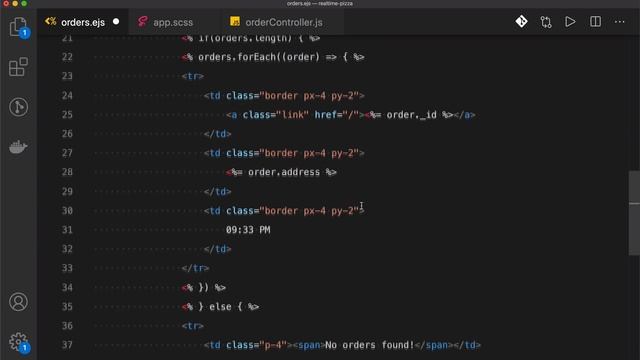Click 'No orders found!' text on line 37
Image resolution: width=640 pixels, height=360 pixels.
click(x=369, y=345)
